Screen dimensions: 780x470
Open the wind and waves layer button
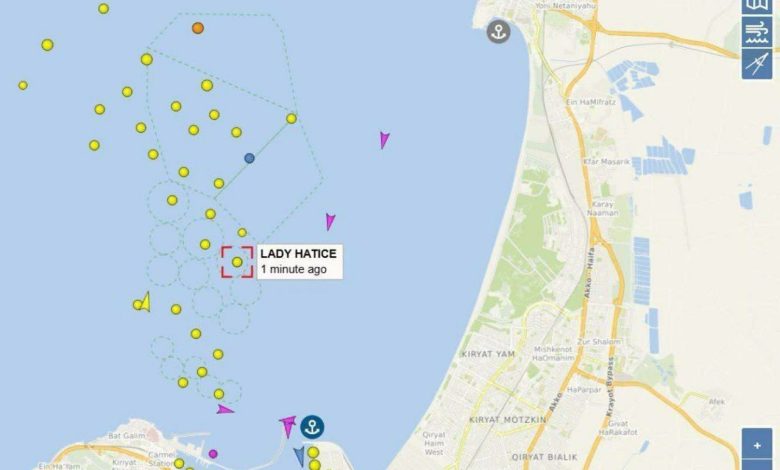pos(757,32)
